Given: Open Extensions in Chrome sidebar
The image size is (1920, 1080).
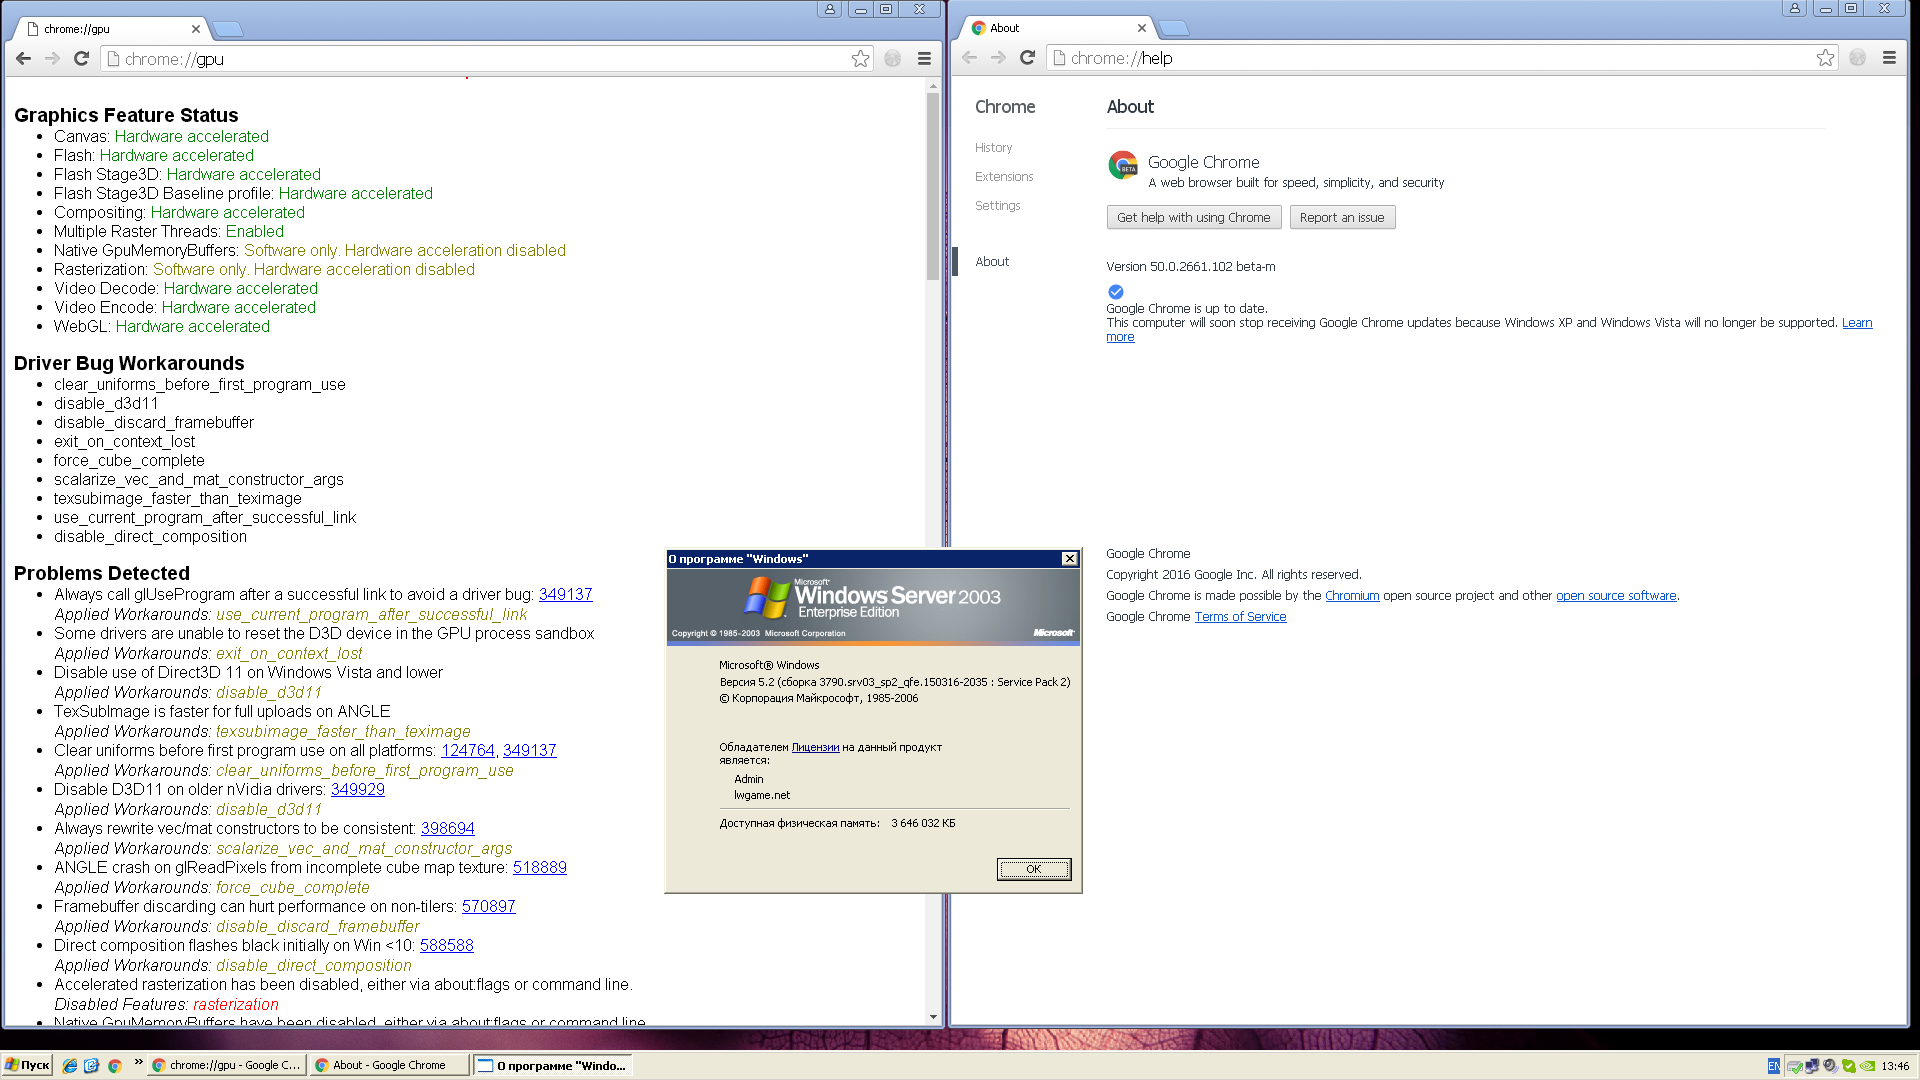Looking at the screenshot, I should 1004,177.
